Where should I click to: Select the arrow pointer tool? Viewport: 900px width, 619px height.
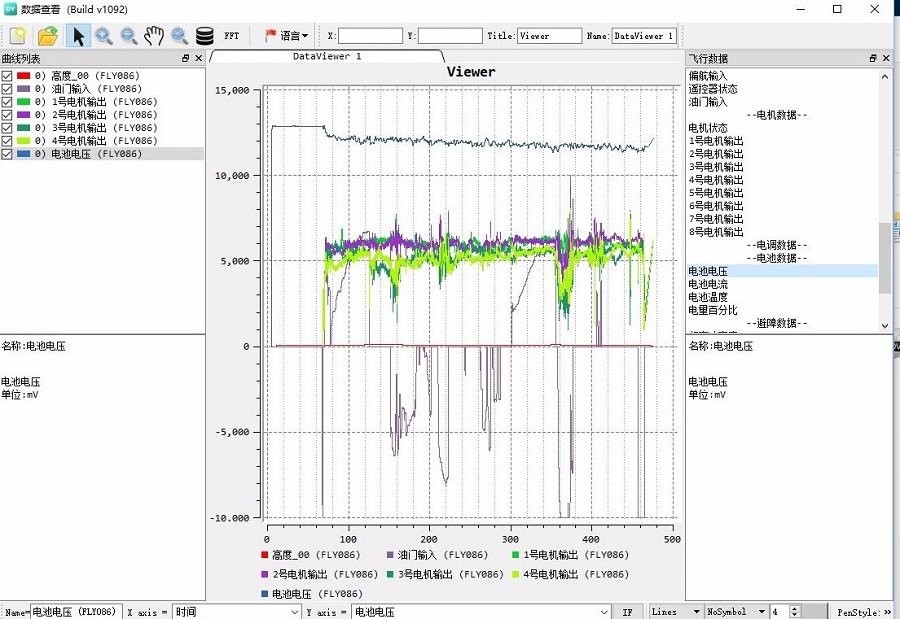click(x=79, y=36)
